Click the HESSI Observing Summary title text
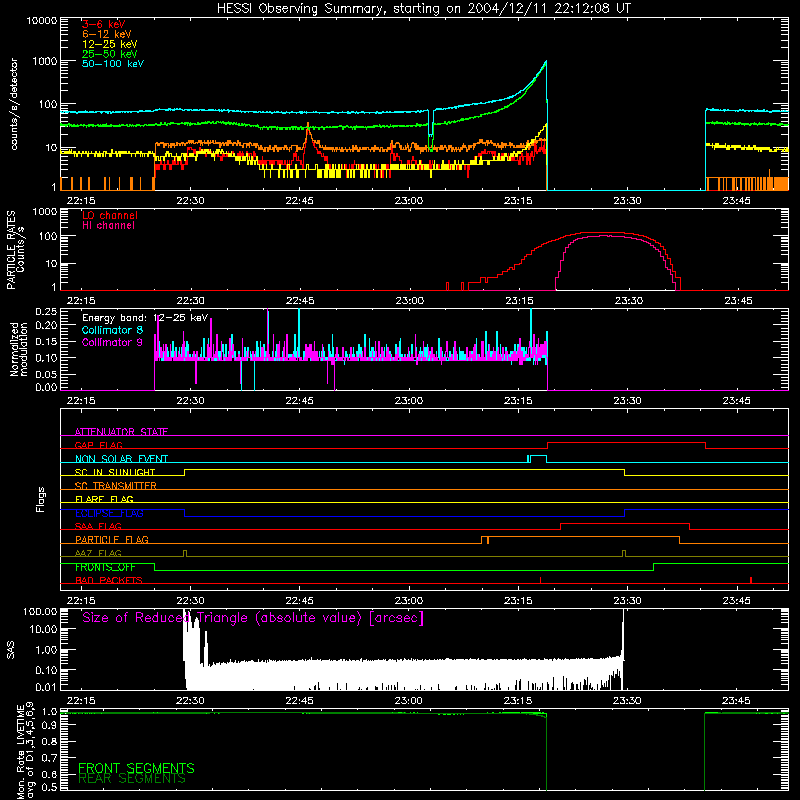 click(424, 9)
